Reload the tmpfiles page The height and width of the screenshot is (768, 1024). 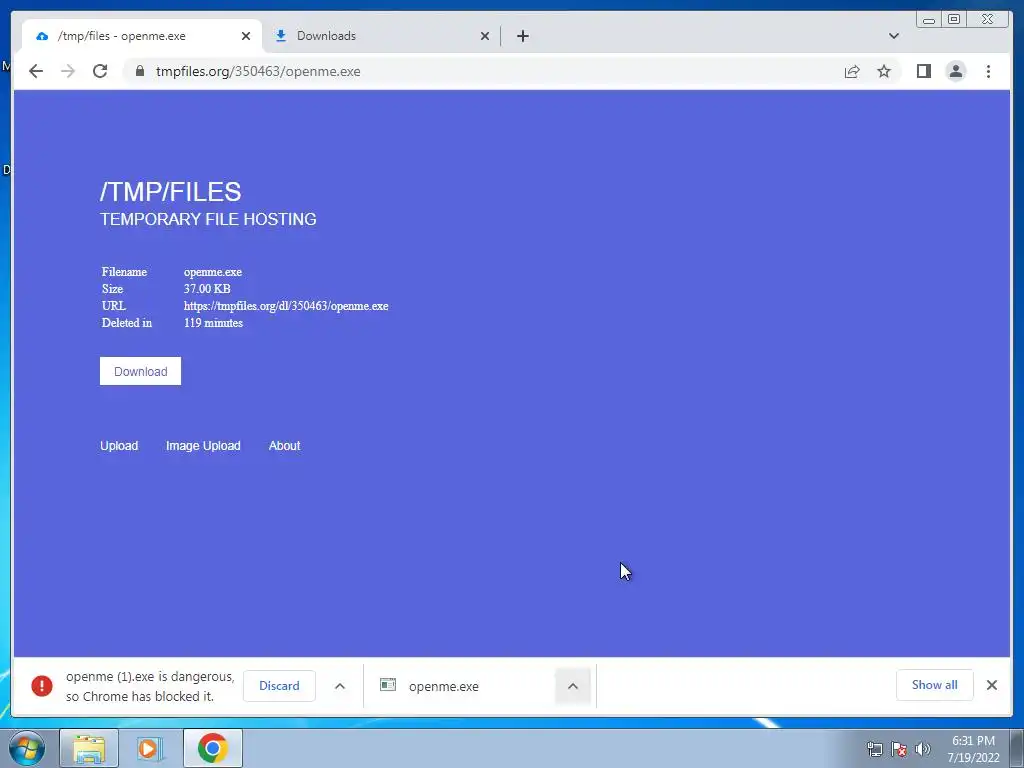point(100,71)
